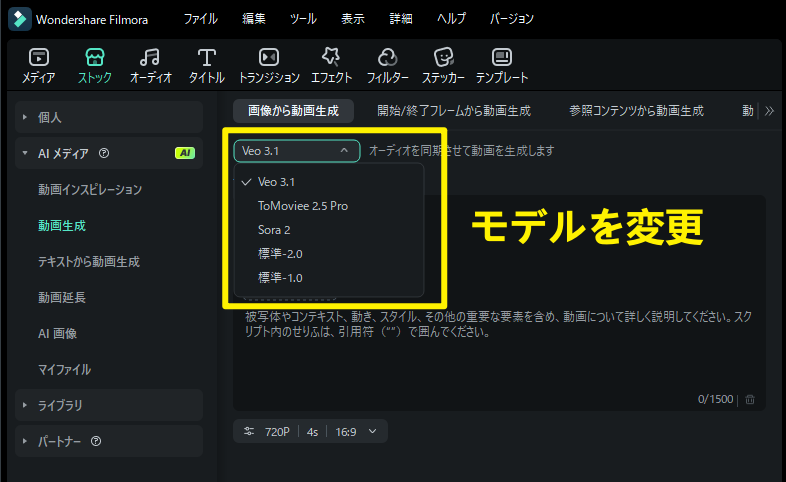Close the Veo 3.1 model dropdown
Image resolution: width=786 pixels, height=482 pixels.
point(297,151)
